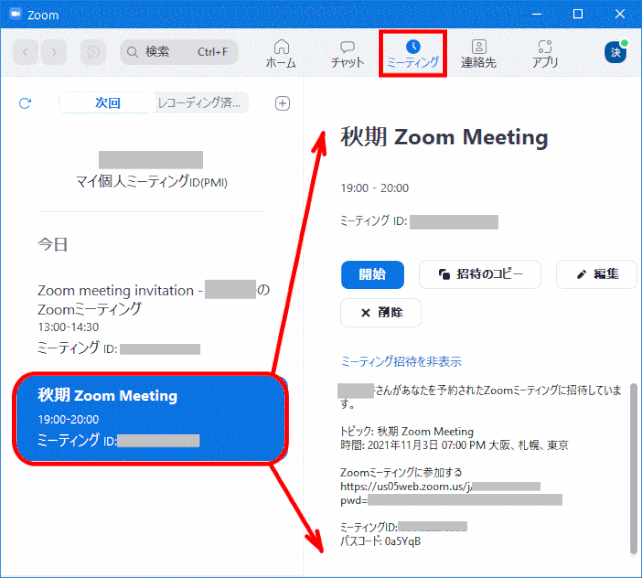Viewport: 642px width, 578px height.
Task: Switch to the チャット tab
Action: (x=347, y=54)
